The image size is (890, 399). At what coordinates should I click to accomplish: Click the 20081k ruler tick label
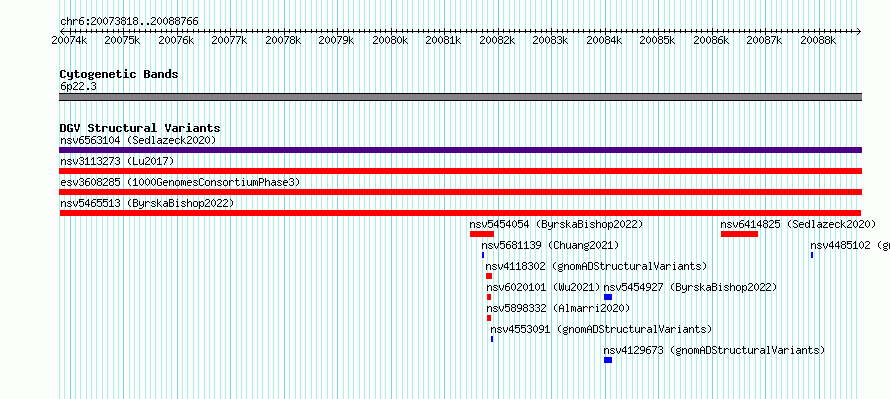point(444,41)
